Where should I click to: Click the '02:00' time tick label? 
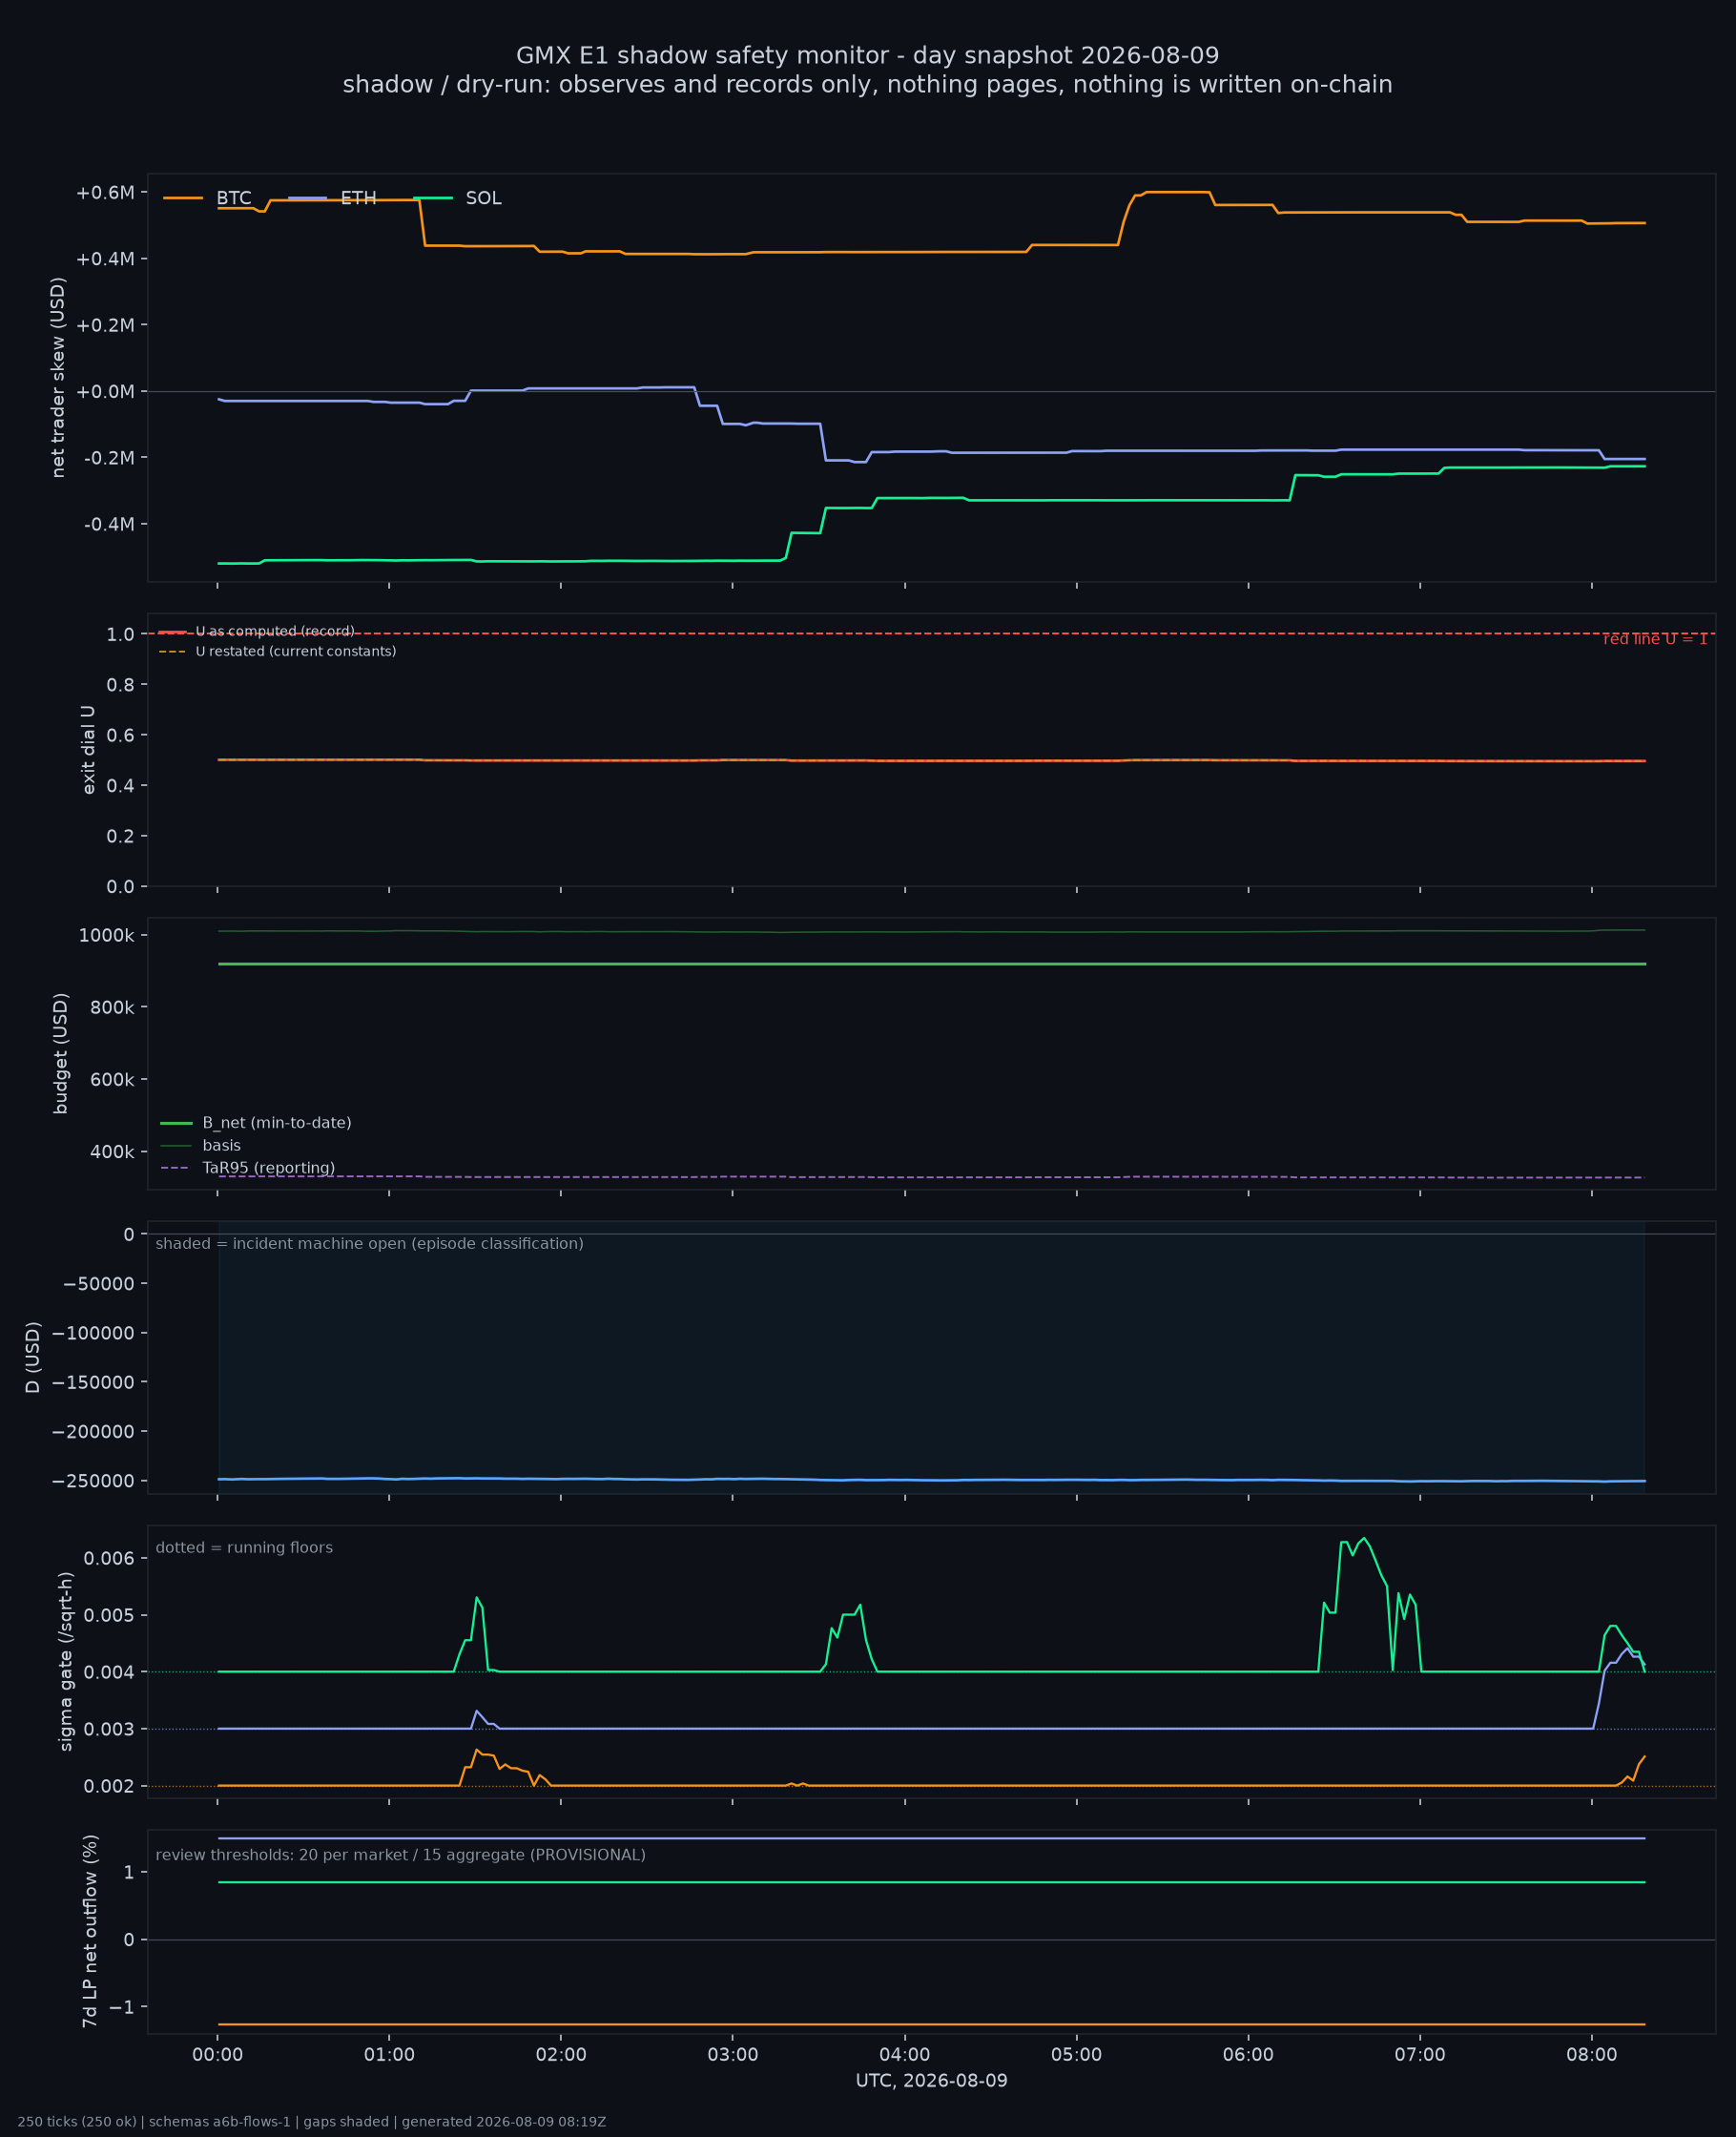point(561,2055)
